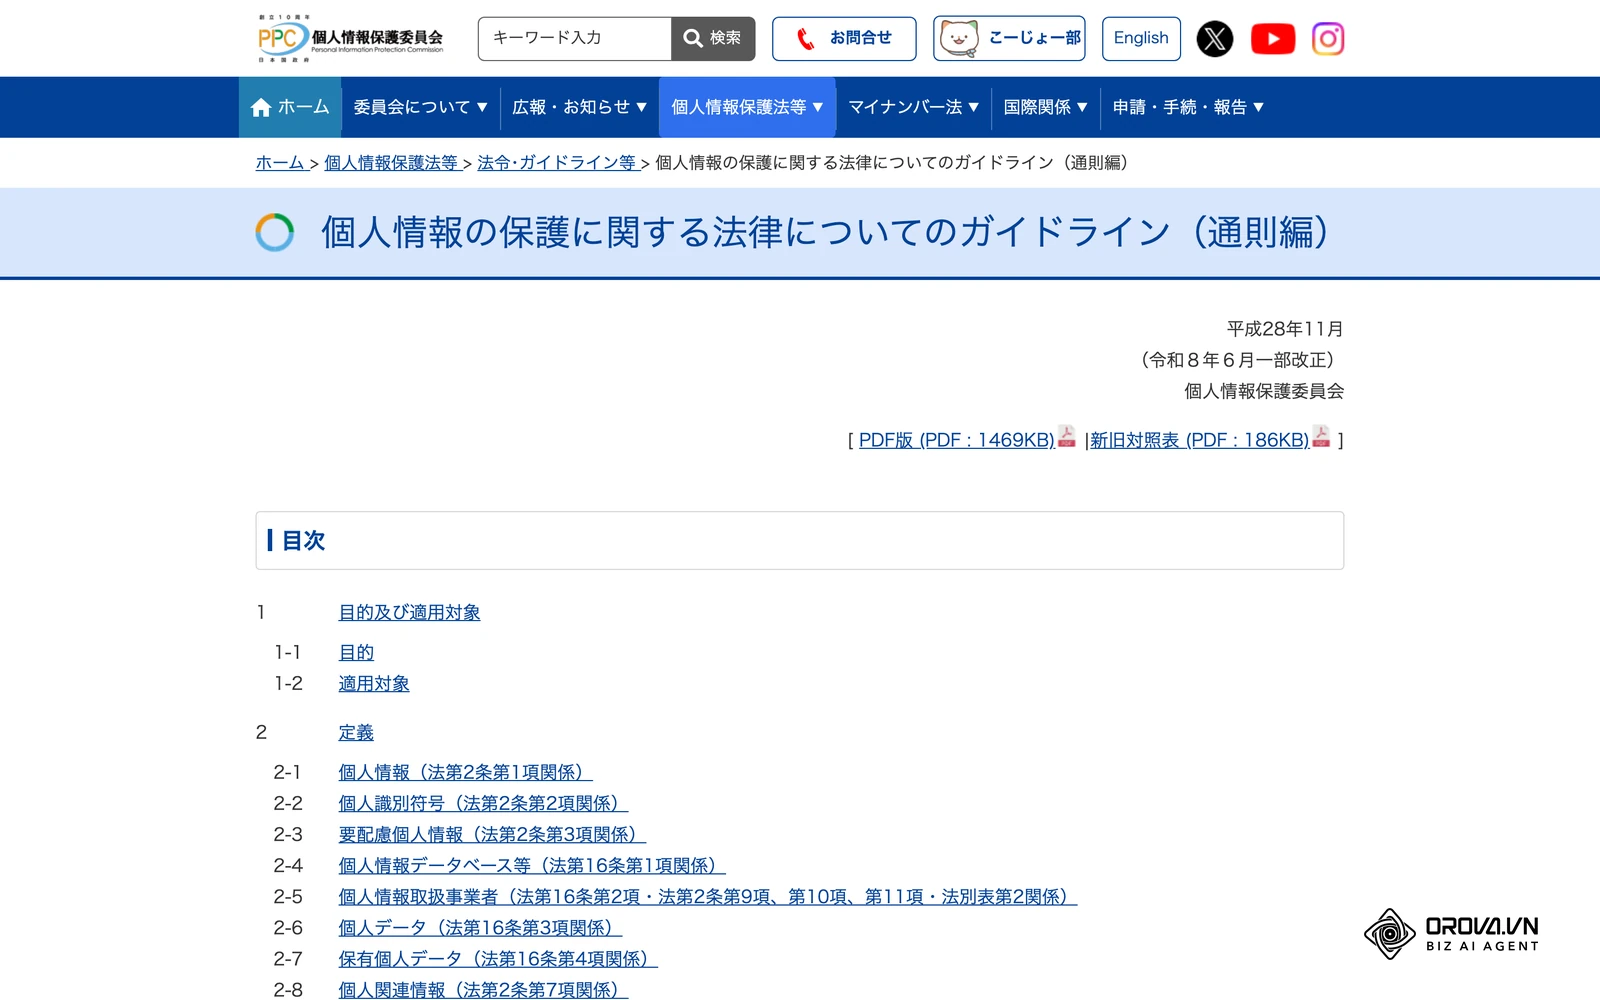Download the PDF版 (PDF : 1469KB) link
Screen dimensions: 1600x1000
957,440
